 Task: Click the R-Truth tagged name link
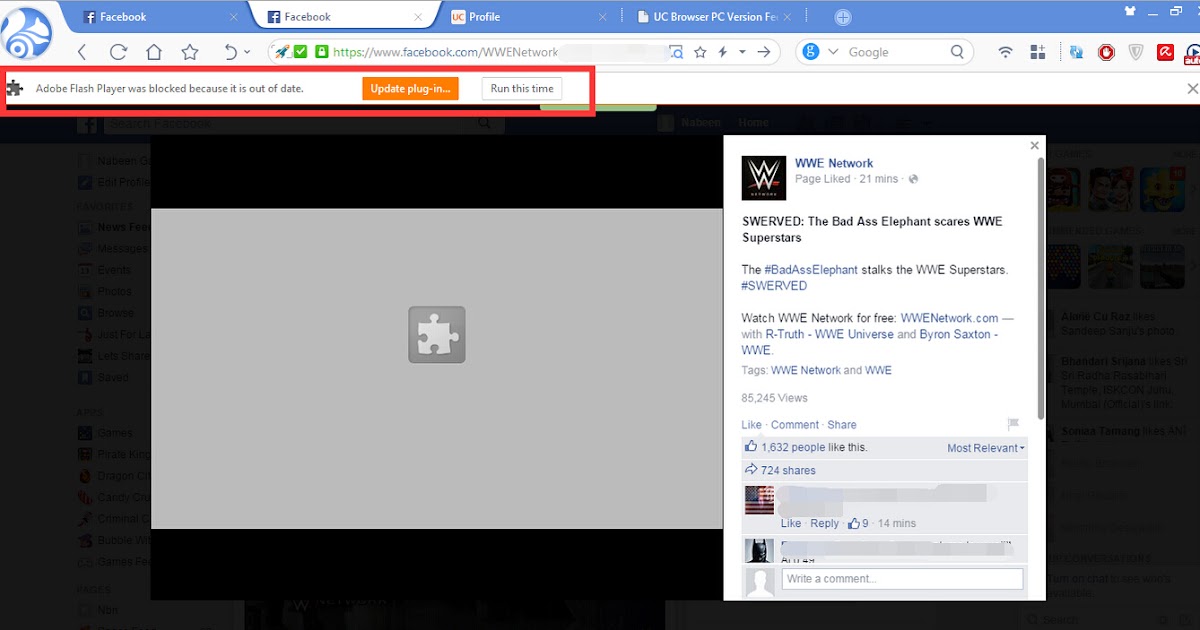tap(829, 334)
